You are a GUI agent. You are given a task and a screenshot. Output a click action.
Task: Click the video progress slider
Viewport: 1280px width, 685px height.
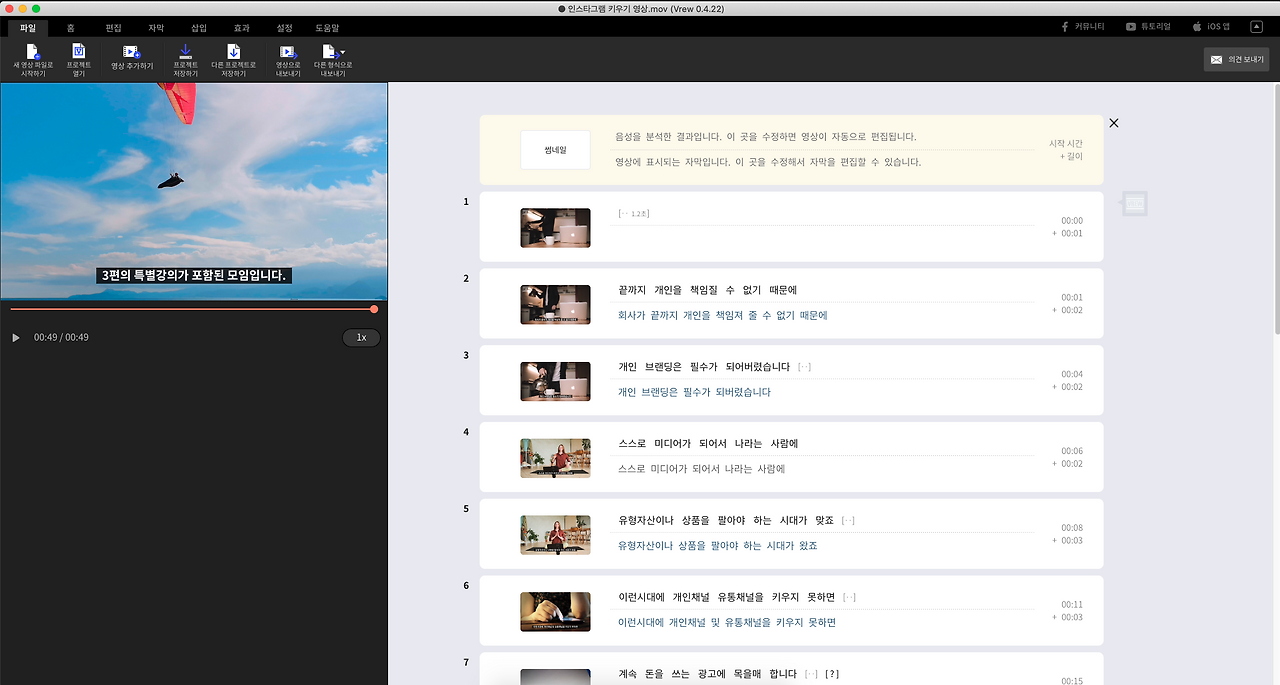click(193, 309)
